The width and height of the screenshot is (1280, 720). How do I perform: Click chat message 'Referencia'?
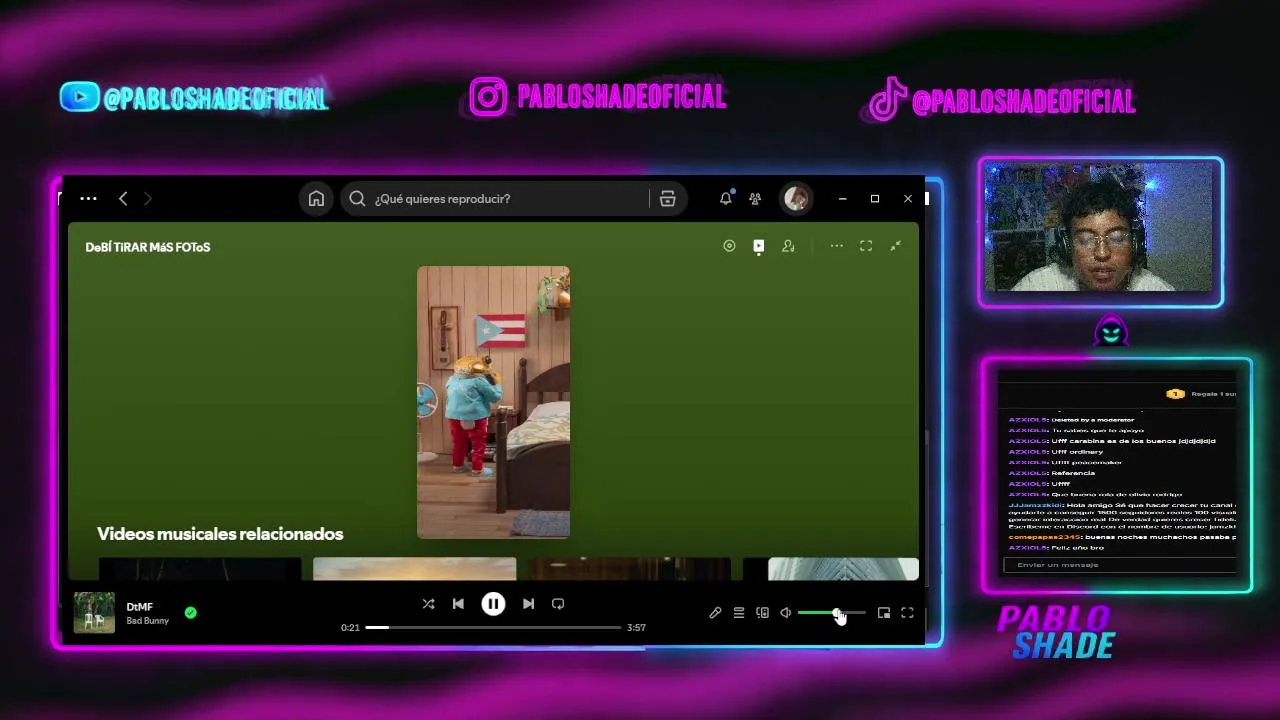1073,473
